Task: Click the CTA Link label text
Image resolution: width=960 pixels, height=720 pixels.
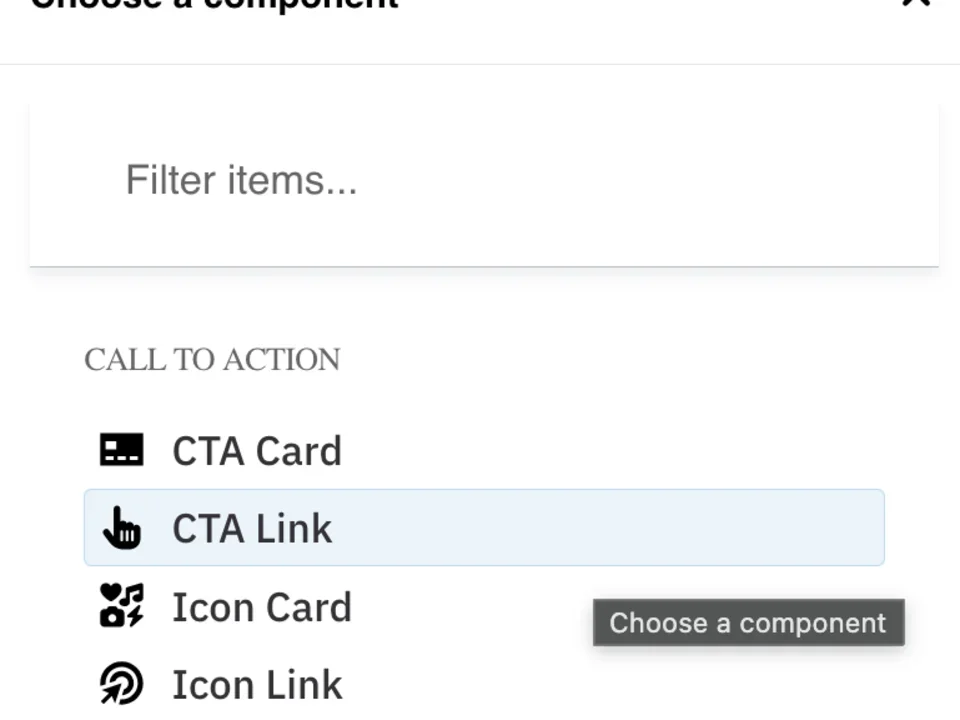Action: point(252,528)
